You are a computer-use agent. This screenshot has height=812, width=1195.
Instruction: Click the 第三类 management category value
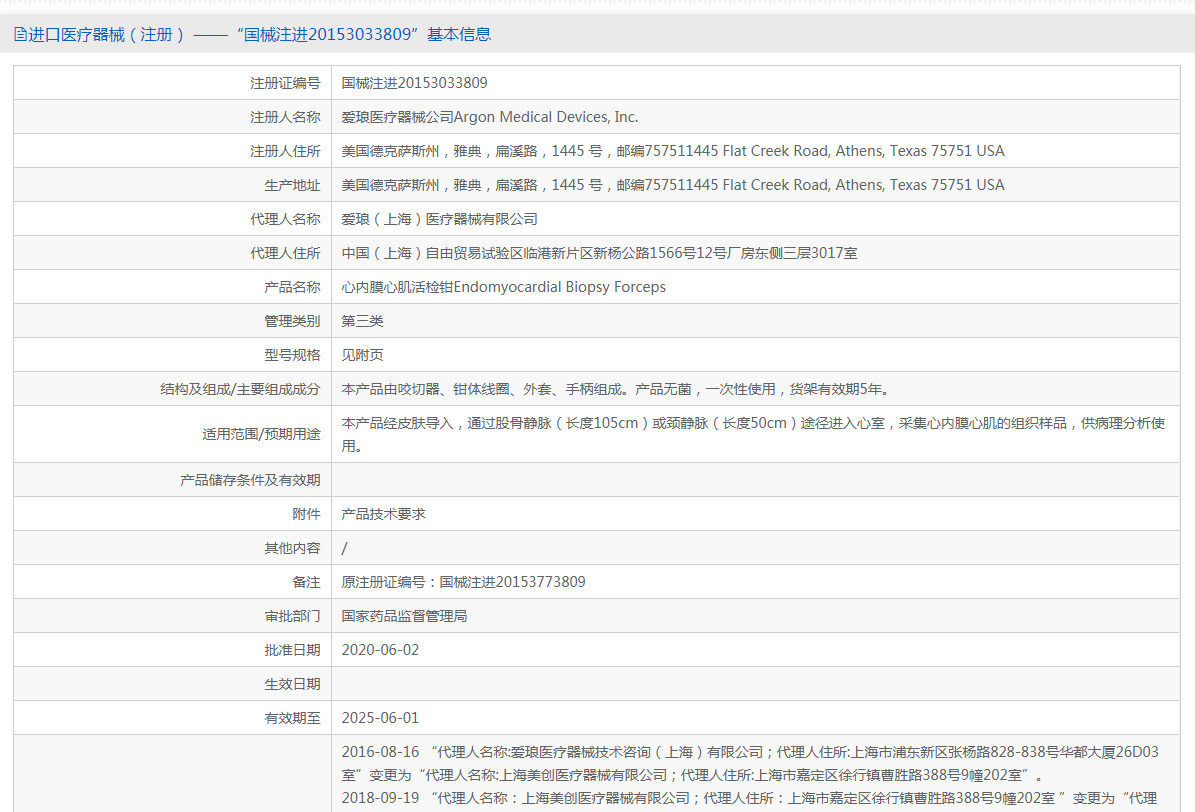point(363,321)
